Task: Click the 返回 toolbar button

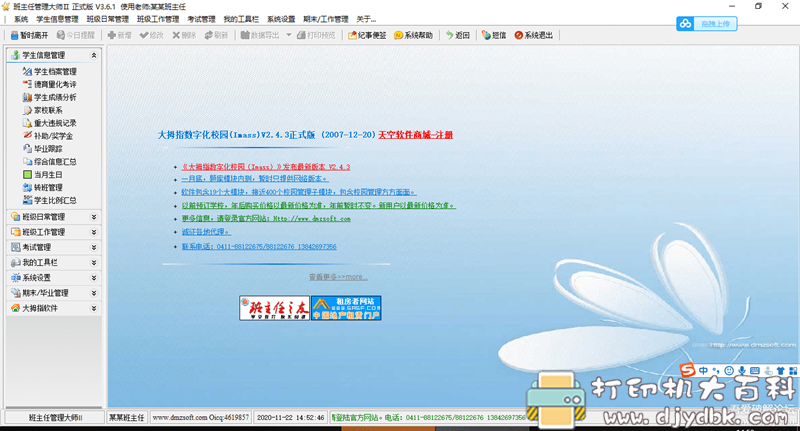Action: click(x=458, y=35)
